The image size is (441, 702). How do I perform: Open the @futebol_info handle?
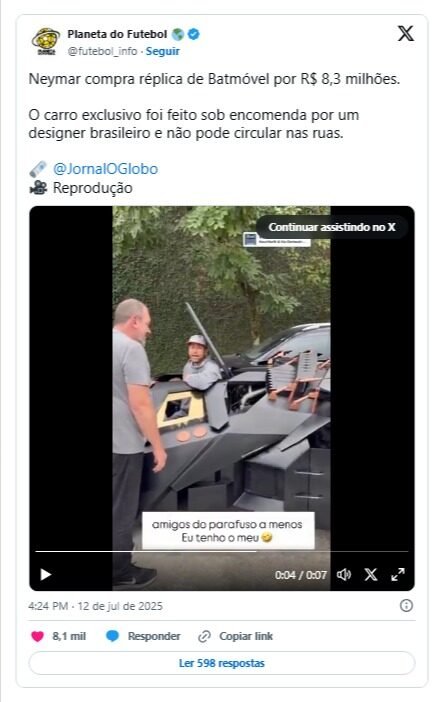point(102,51)
